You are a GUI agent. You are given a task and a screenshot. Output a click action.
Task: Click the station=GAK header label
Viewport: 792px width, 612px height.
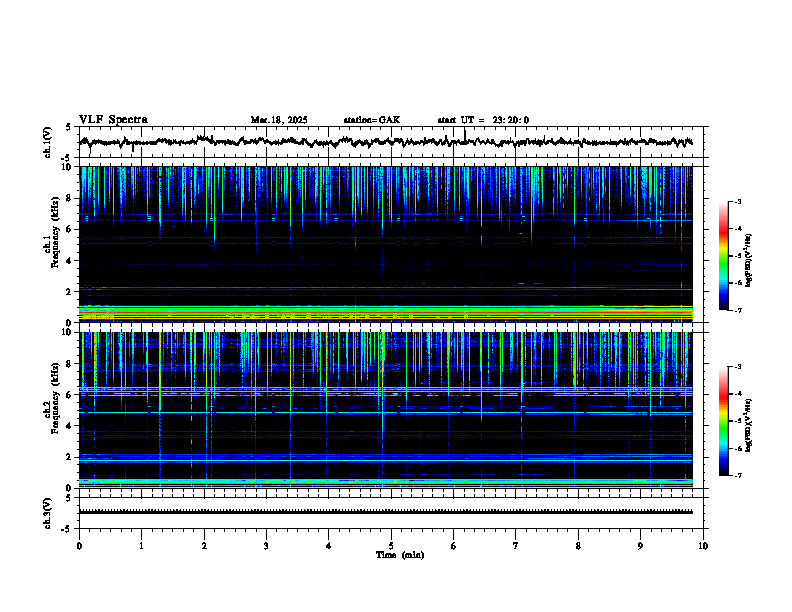pyautogui.click(x=372, y=120)
